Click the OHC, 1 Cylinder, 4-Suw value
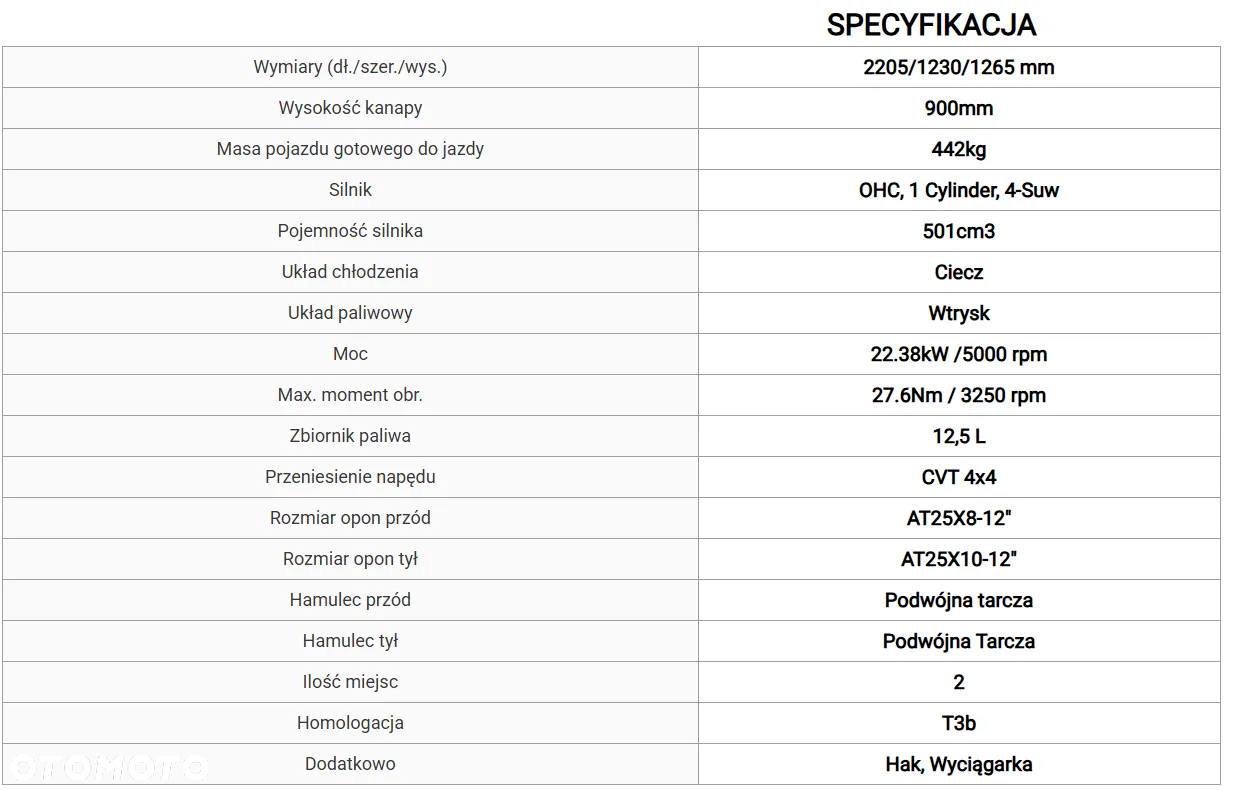This screenshot has height=790, width=1240. pyautogui.click(x=959, y=190)
